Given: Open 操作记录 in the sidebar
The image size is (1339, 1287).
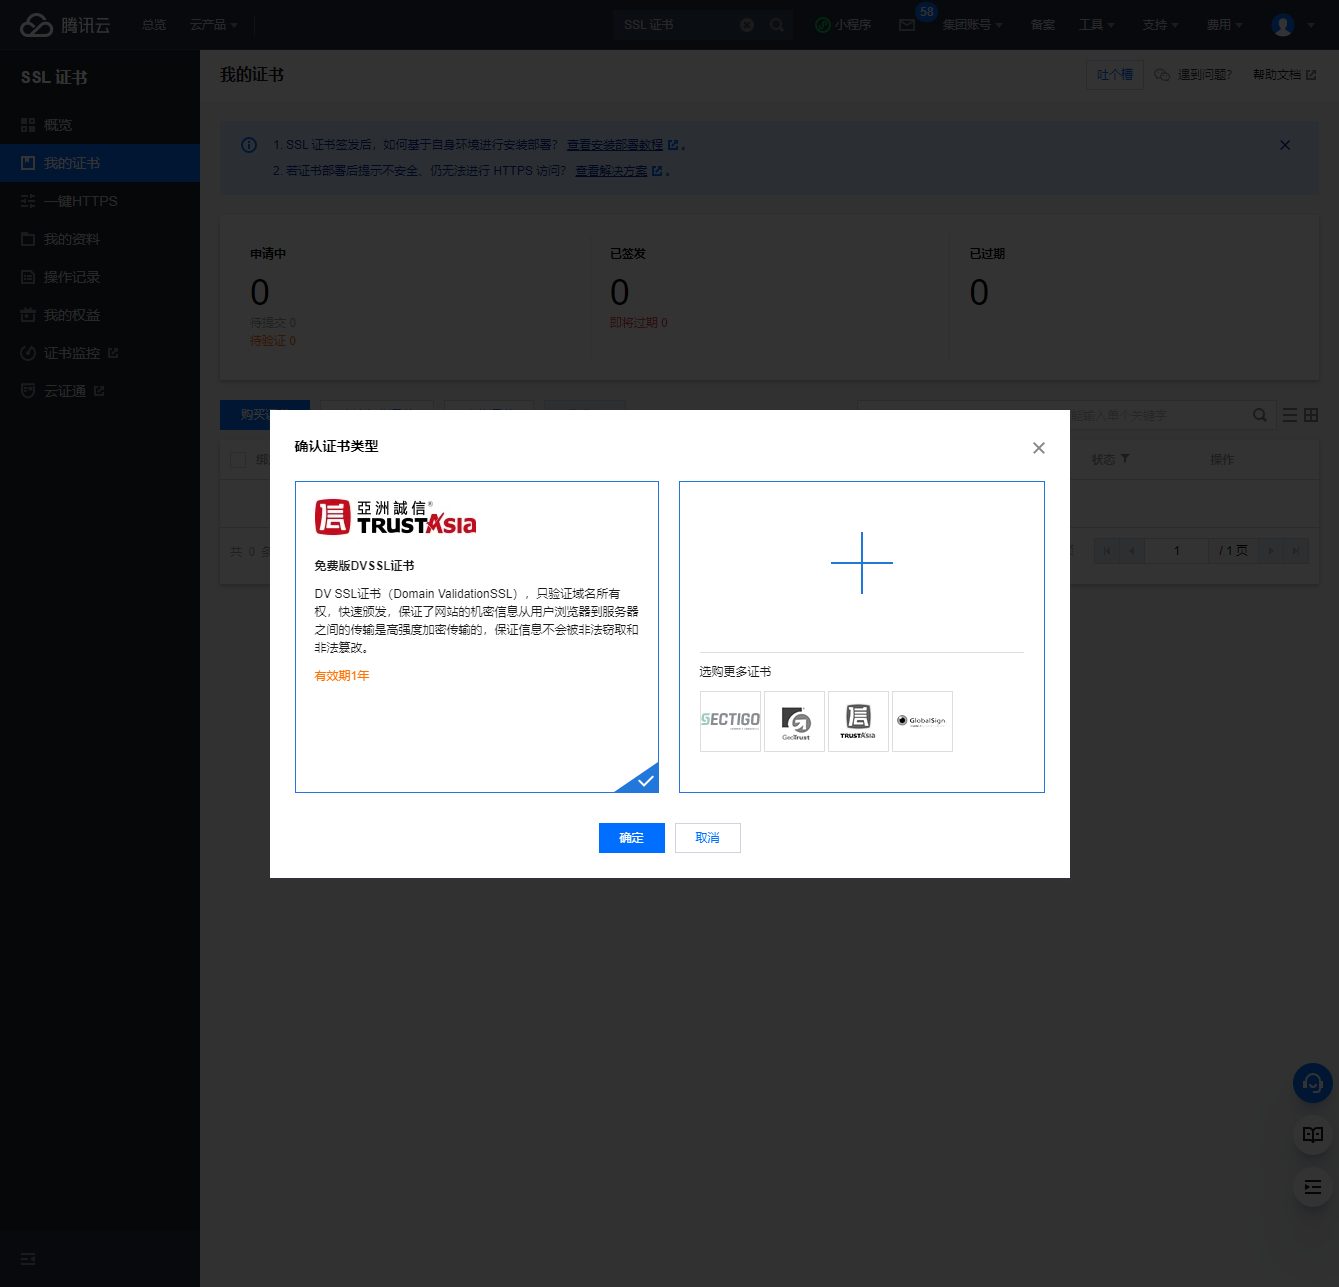Looking at the screenshot, I should tap(100, 277).
